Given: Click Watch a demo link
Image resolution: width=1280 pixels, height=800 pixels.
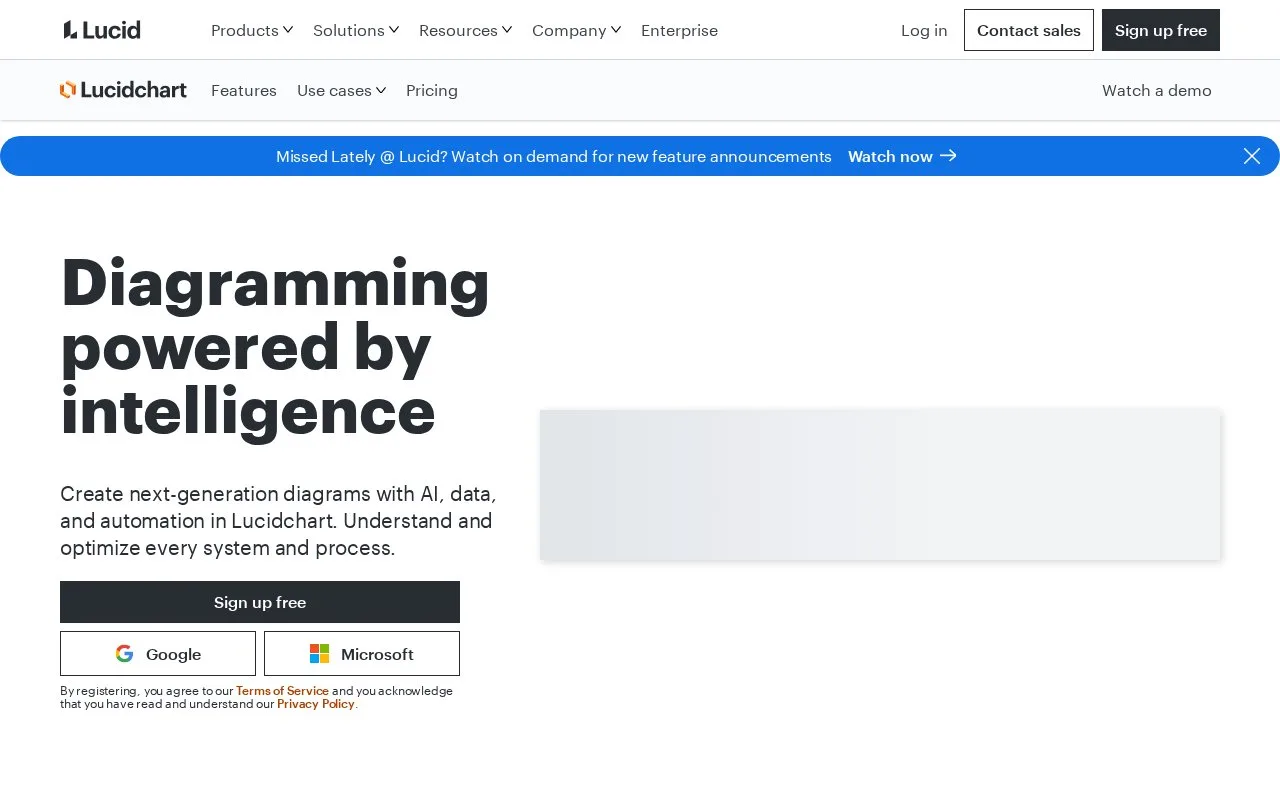Looking at the screenshot, I should [1157, 90].
